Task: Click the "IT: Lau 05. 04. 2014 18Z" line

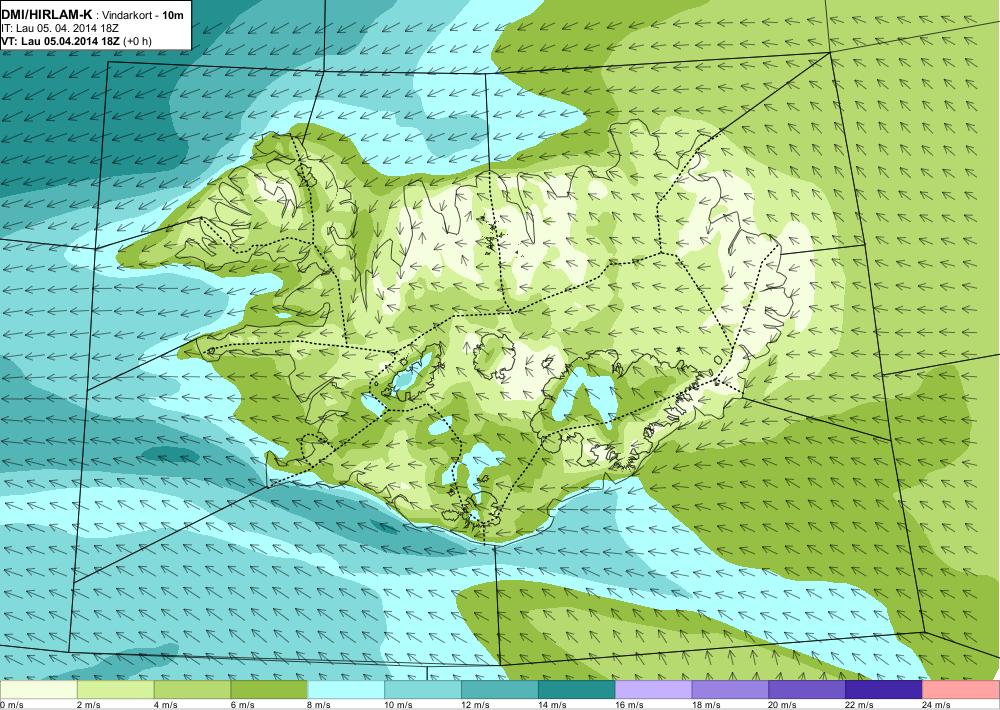Action: coord(59,28)
